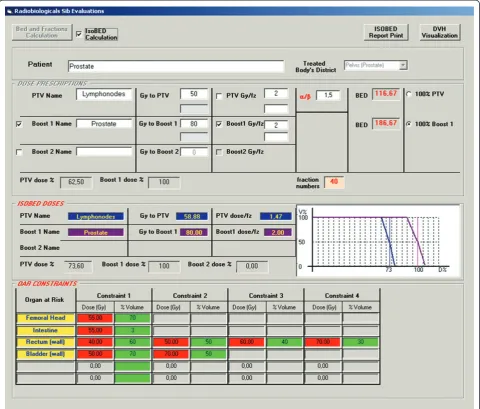
Task: Open DVH Visualization
Action: pyautogui.click(x=440, y=32)
